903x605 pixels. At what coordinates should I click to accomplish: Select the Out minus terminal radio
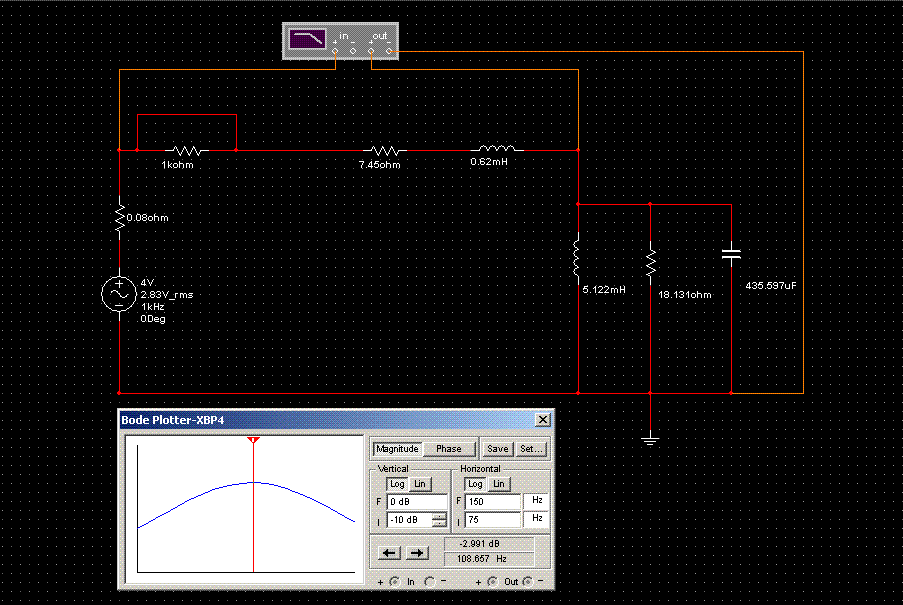(x=528, y=582)
